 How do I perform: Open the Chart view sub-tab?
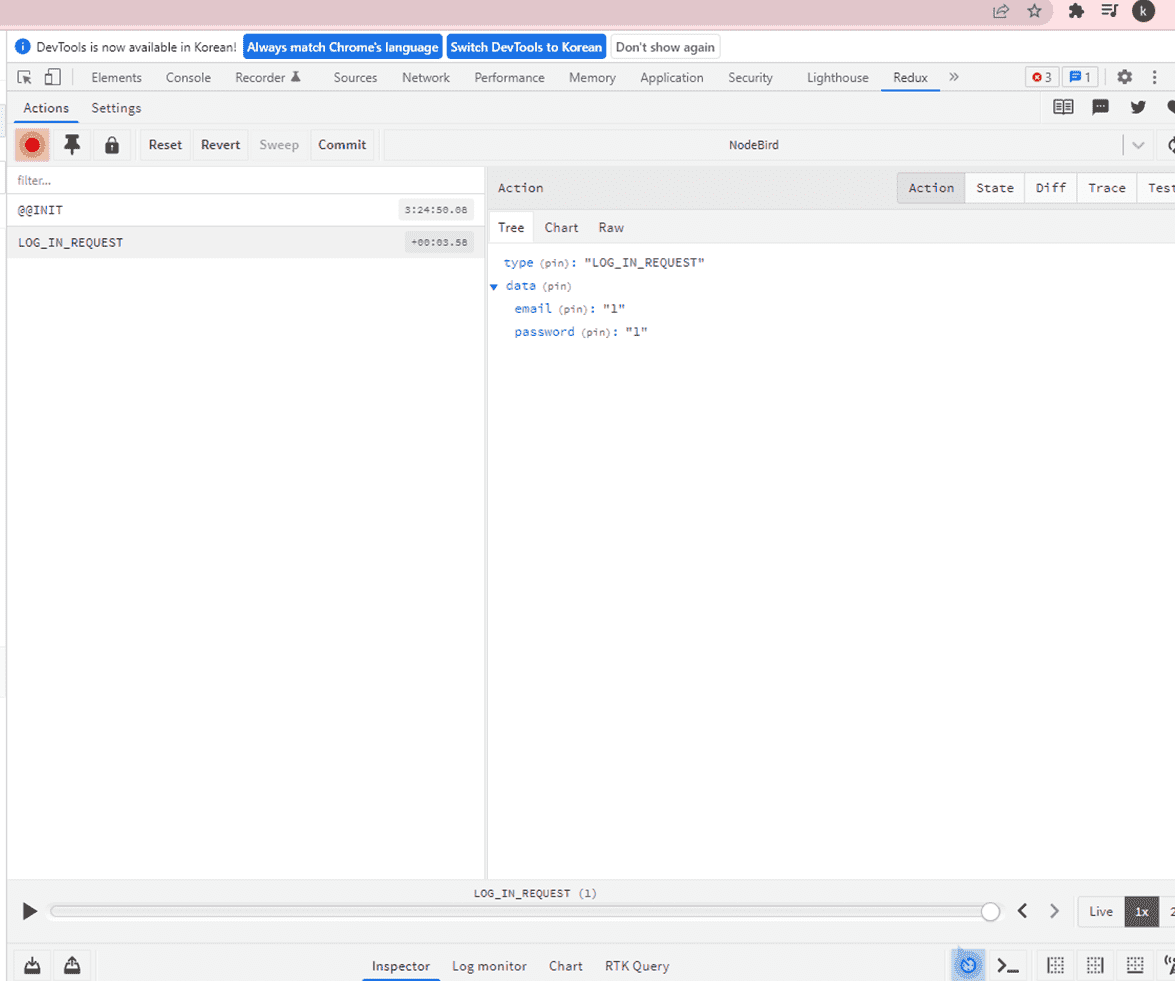coord(561,228)
